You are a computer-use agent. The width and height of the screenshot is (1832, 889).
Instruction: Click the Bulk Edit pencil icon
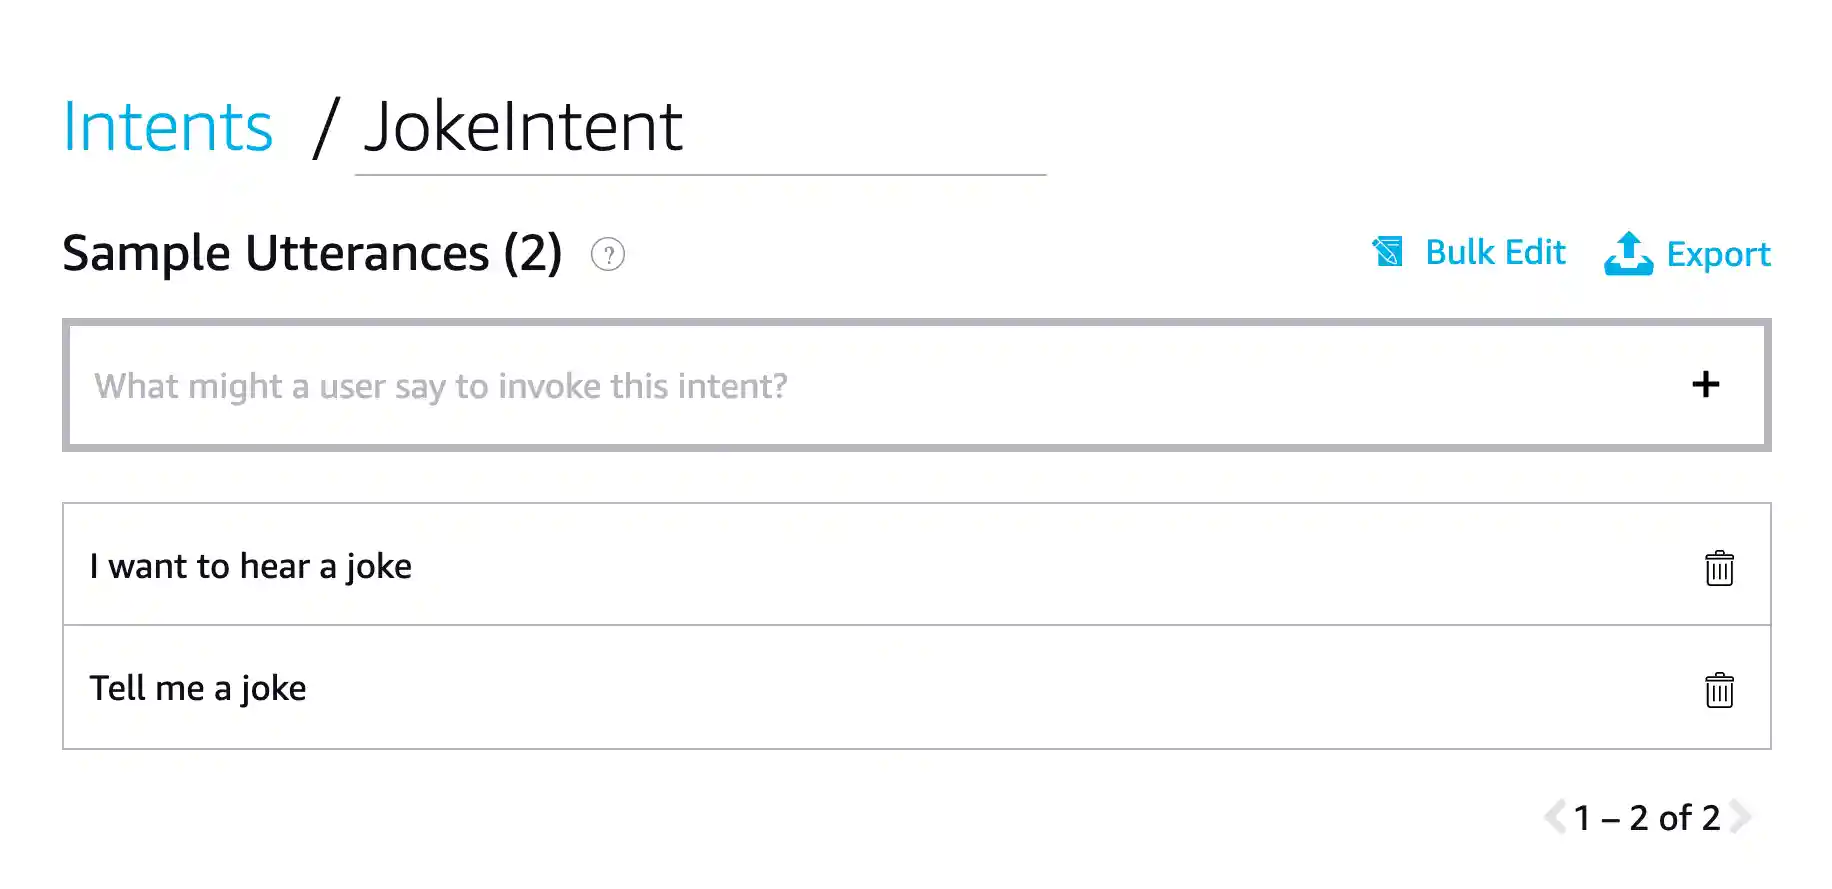tap(1388, 253)
